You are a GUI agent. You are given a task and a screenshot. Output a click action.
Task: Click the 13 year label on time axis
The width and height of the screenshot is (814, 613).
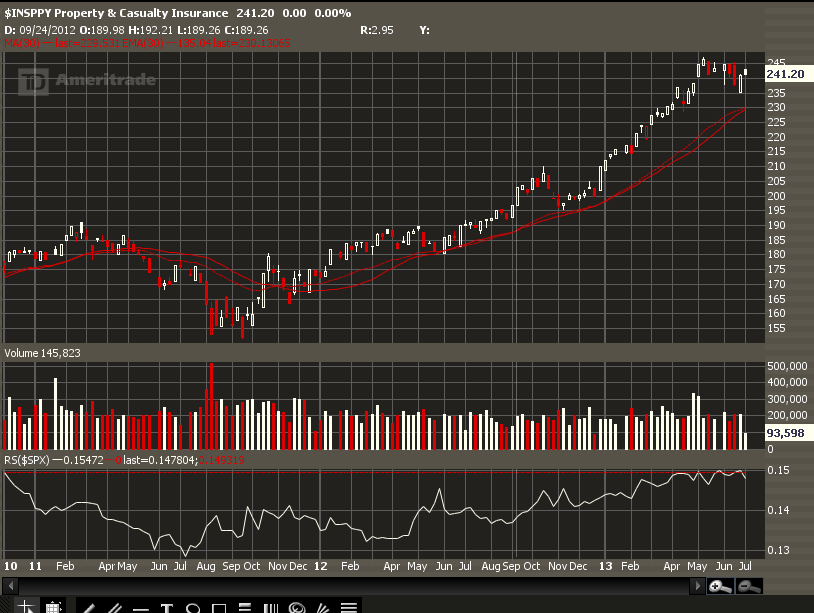point(605,566)
